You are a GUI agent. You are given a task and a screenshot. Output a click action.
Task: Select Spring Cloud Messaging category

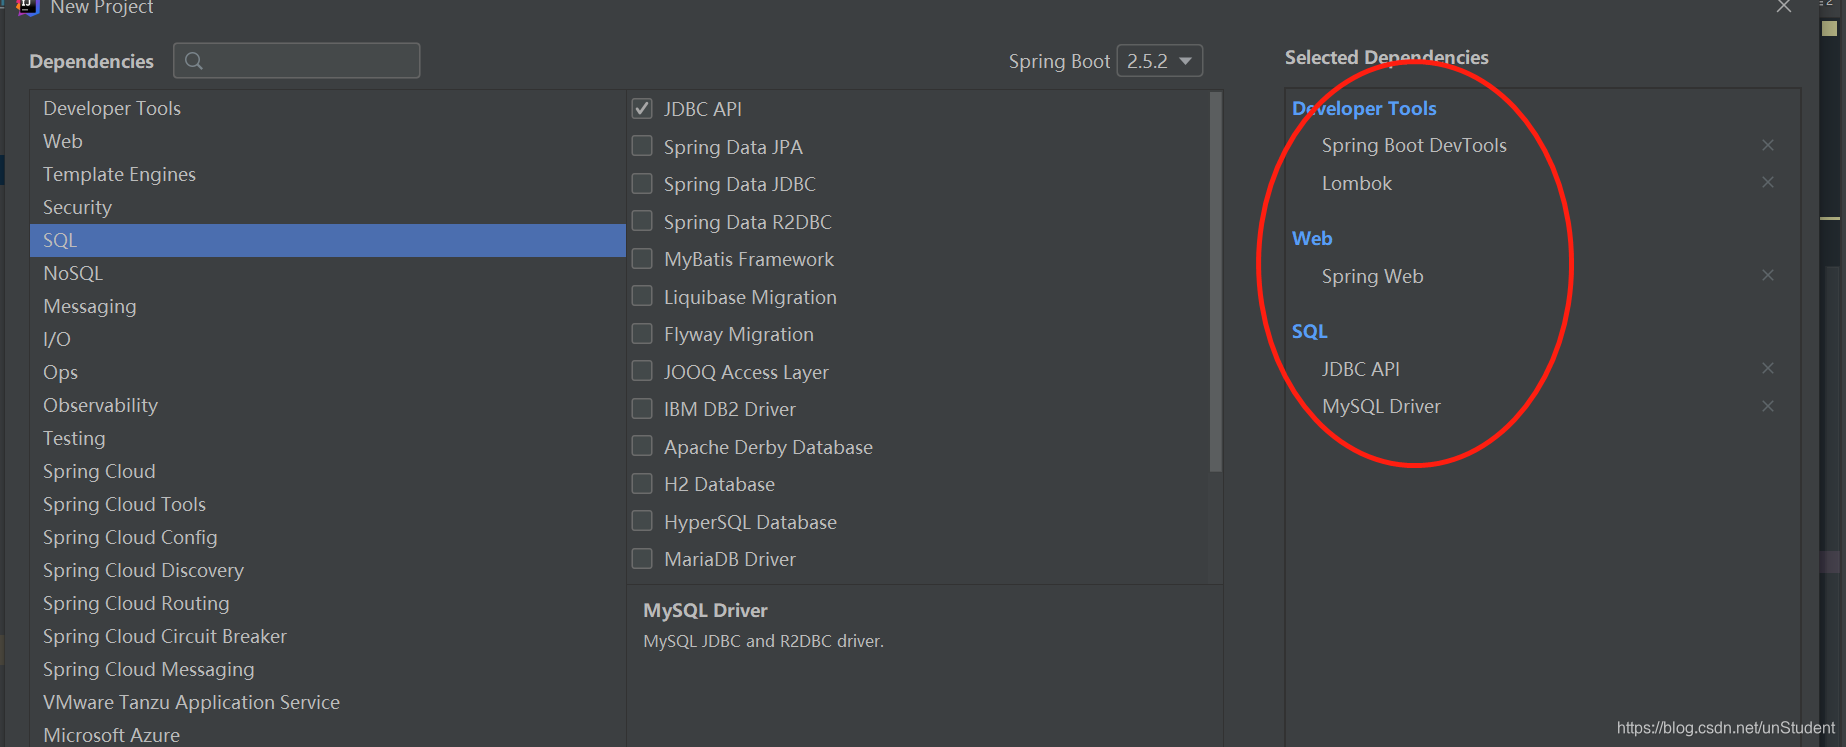tap(328, 669)
